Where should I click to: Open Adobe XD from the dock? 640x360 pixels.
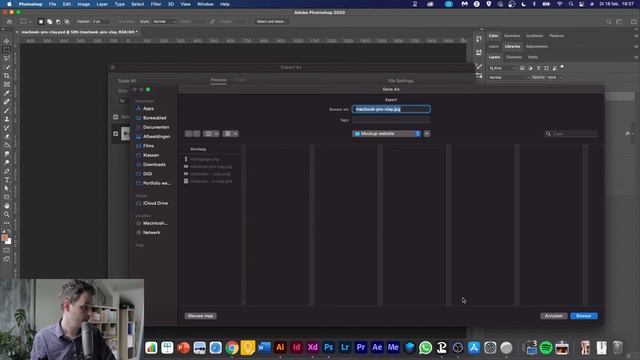pyautogui.click(x=313, y=347)
